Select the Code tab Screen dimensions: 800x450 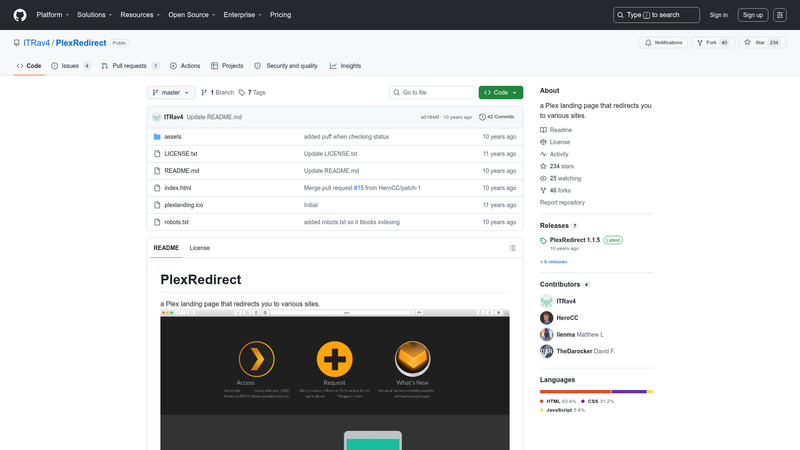(29, 66)
